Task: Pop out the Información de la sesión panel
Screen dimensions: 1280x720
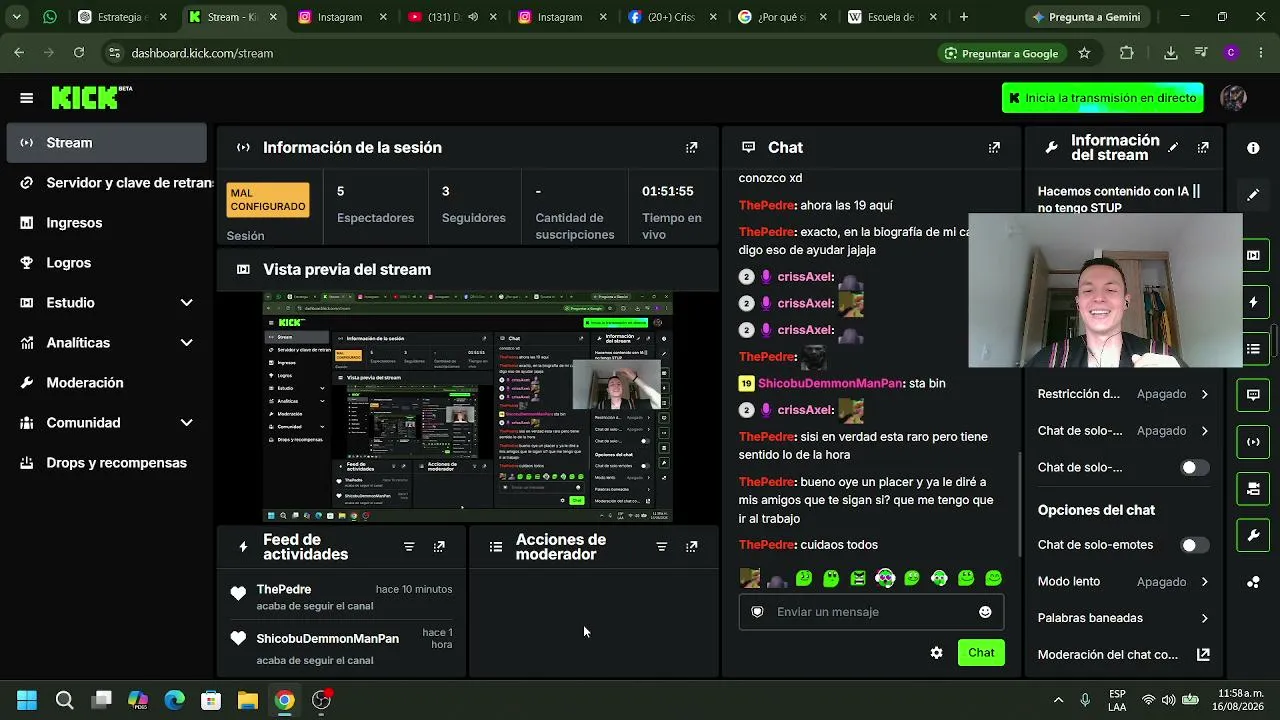Action: coord(691,148)
